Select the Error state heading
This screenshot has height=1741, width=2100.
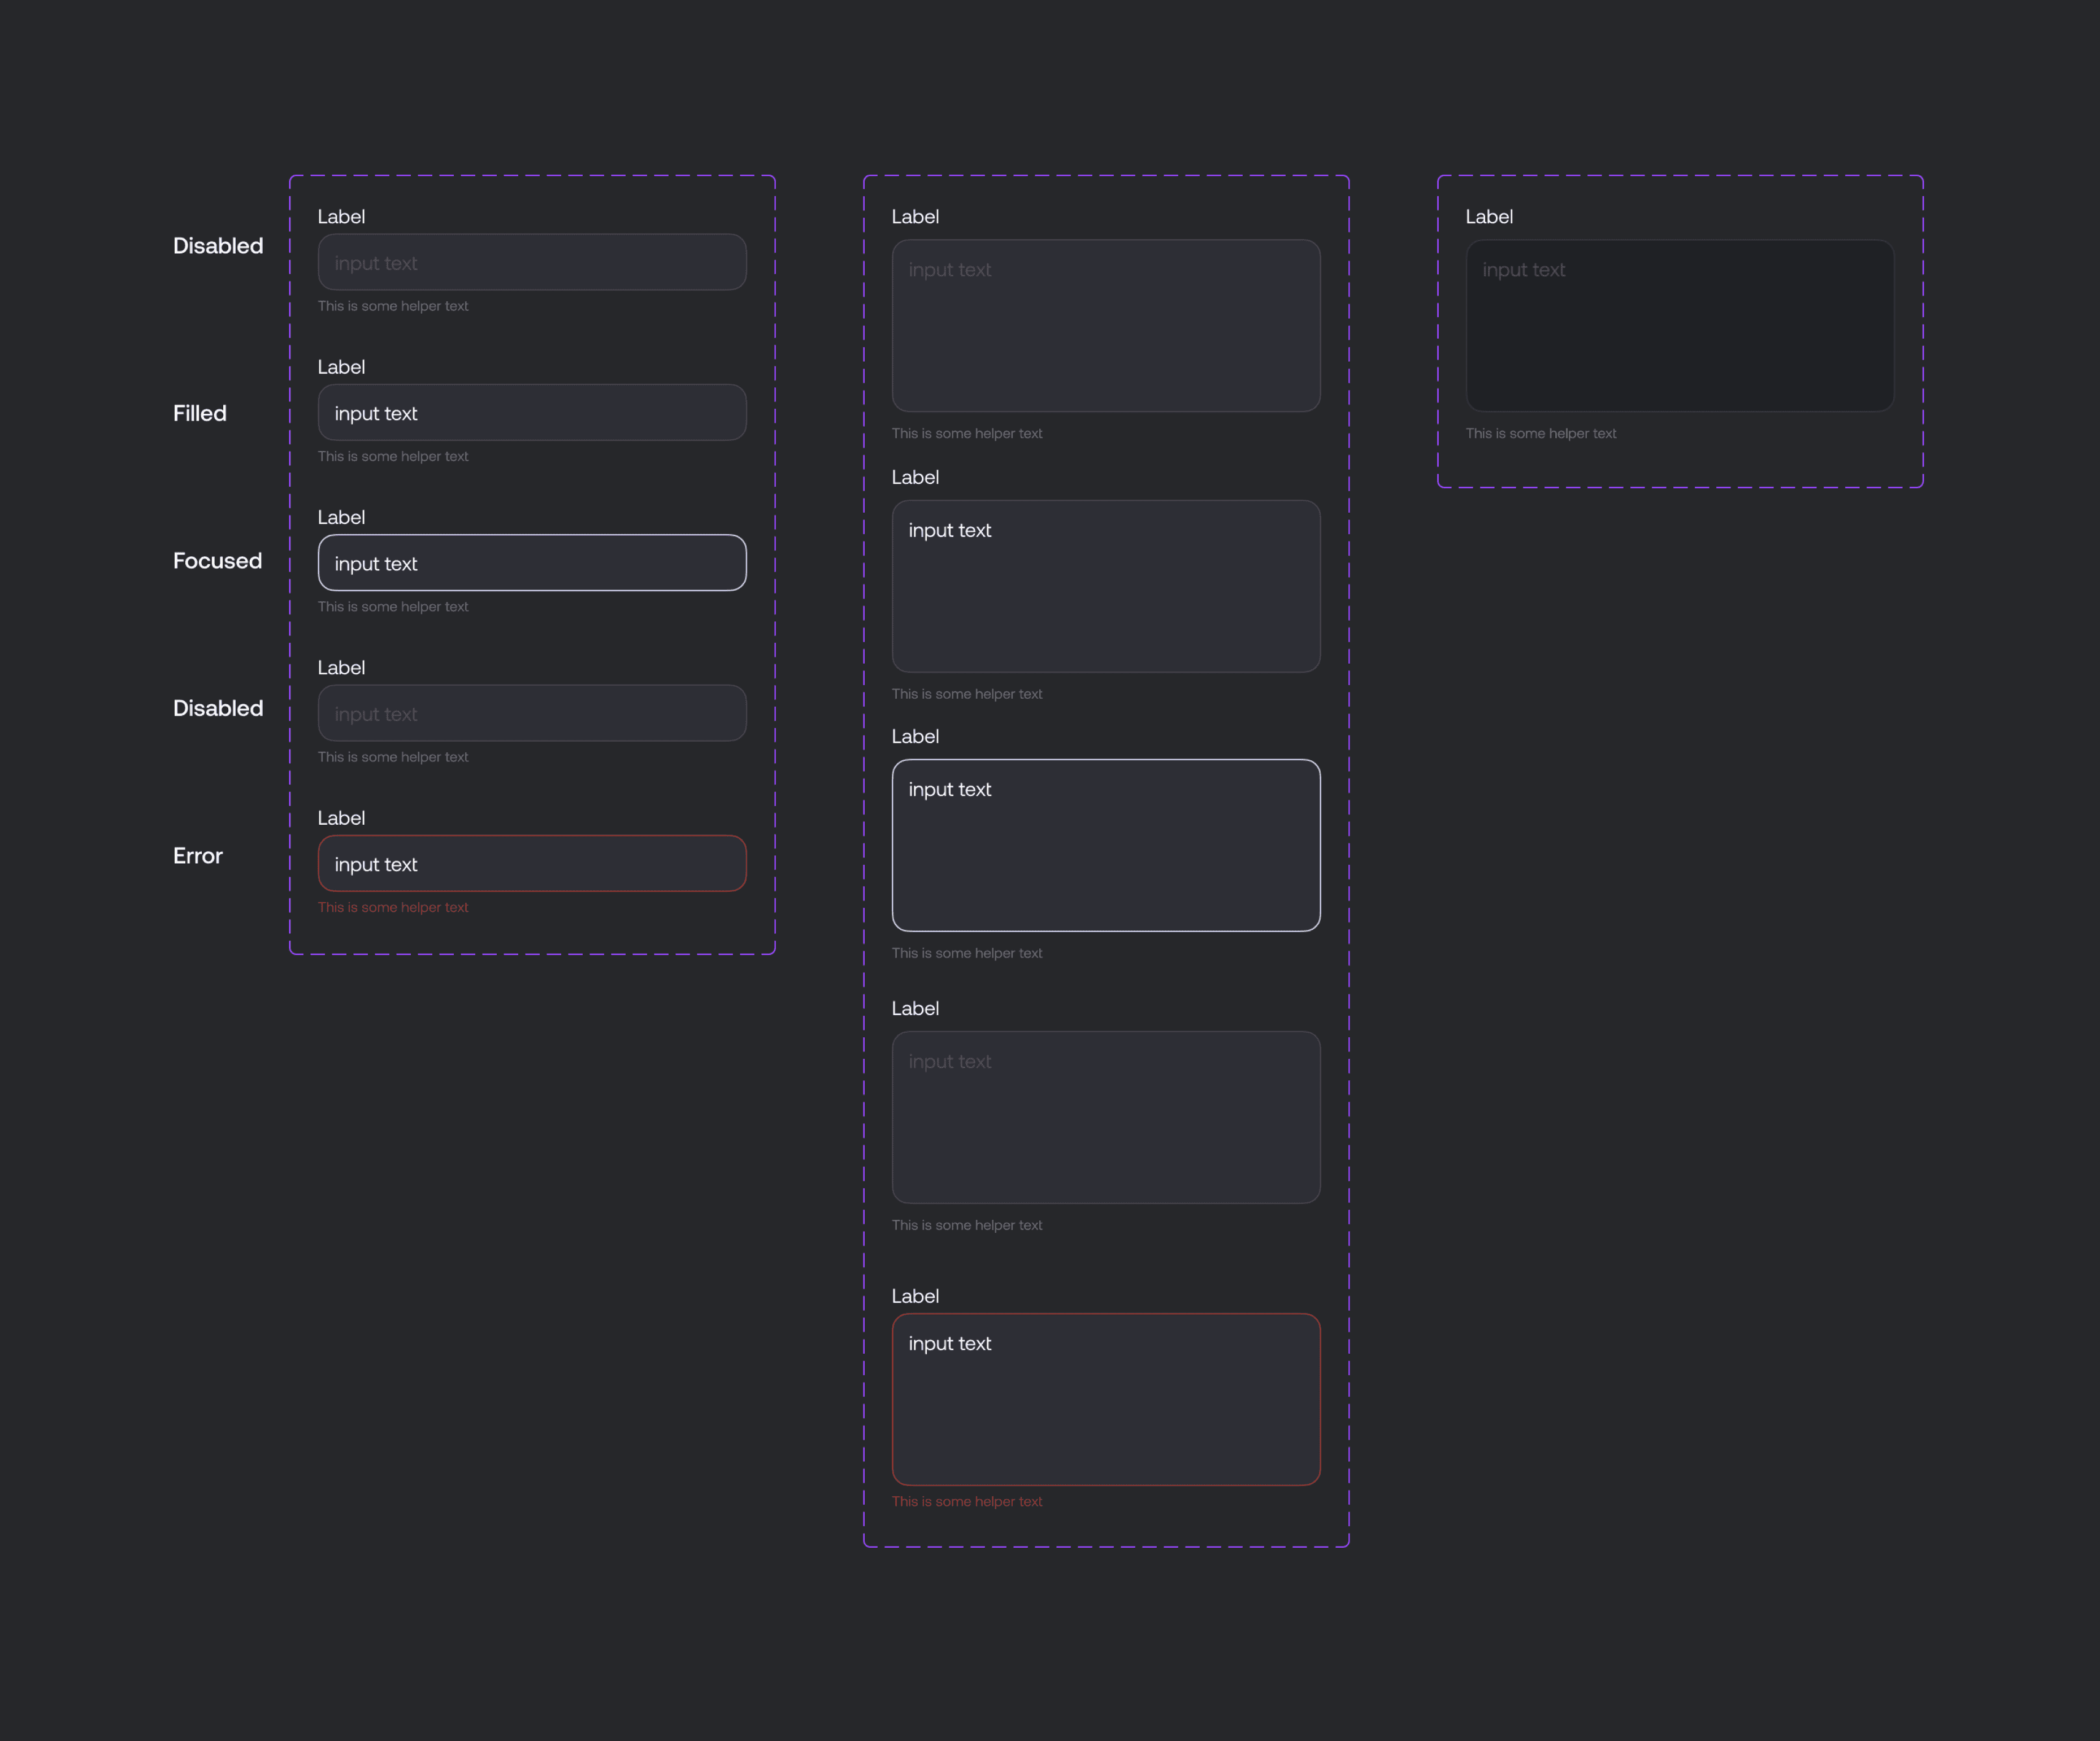[x=198, y=856]
